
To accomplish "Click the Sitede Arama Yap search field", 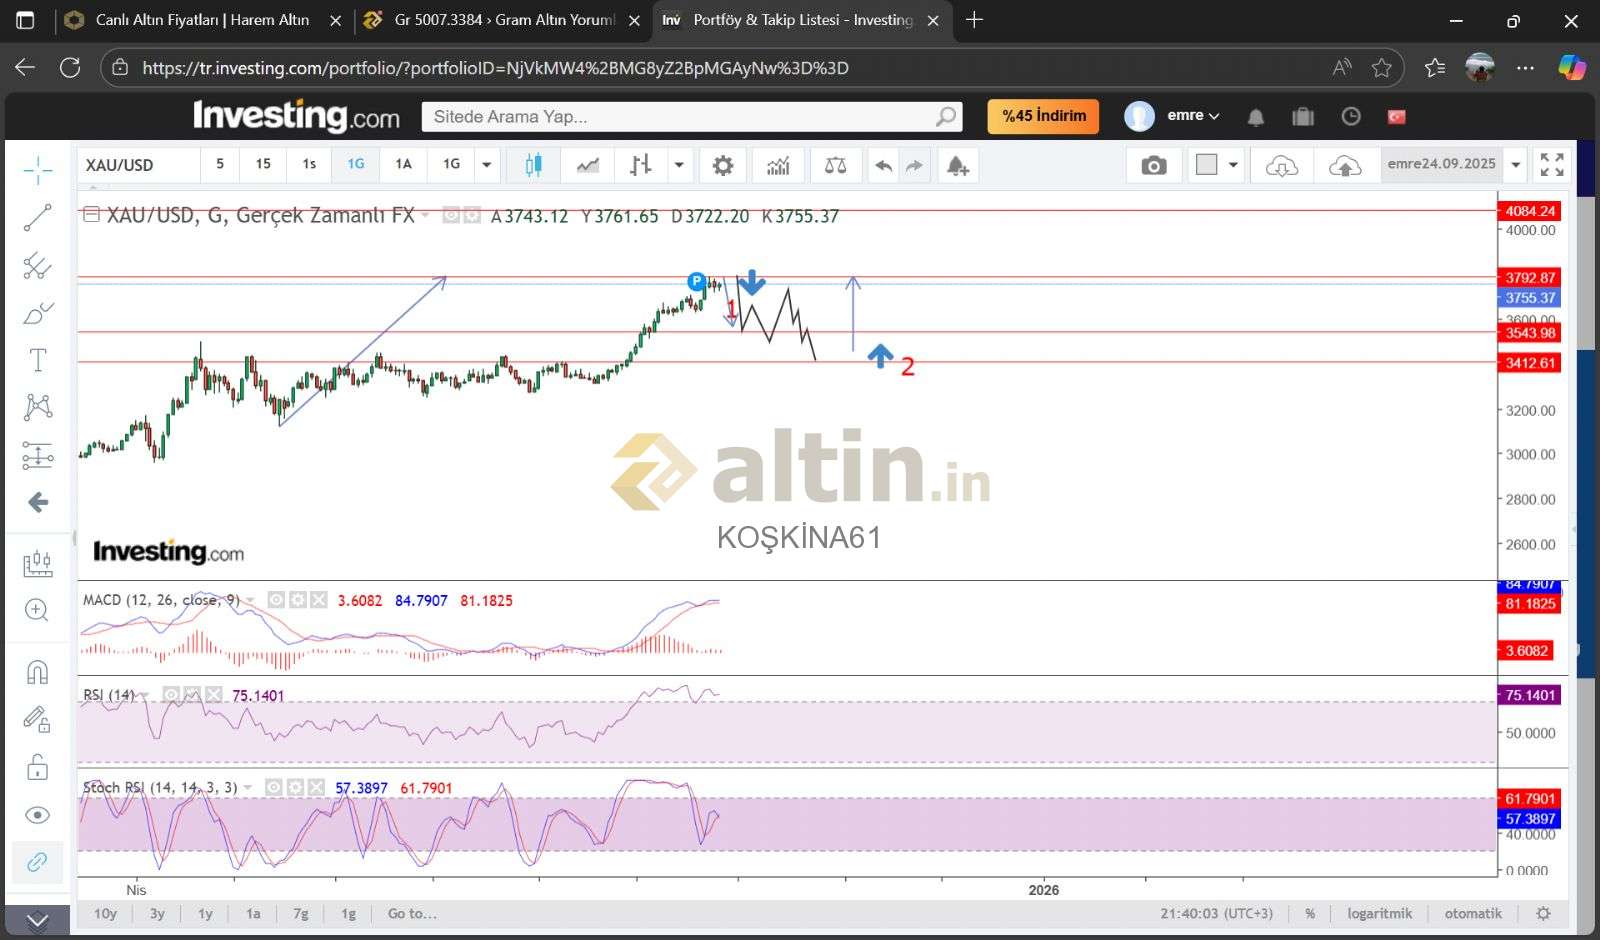I will click(692, 117).
